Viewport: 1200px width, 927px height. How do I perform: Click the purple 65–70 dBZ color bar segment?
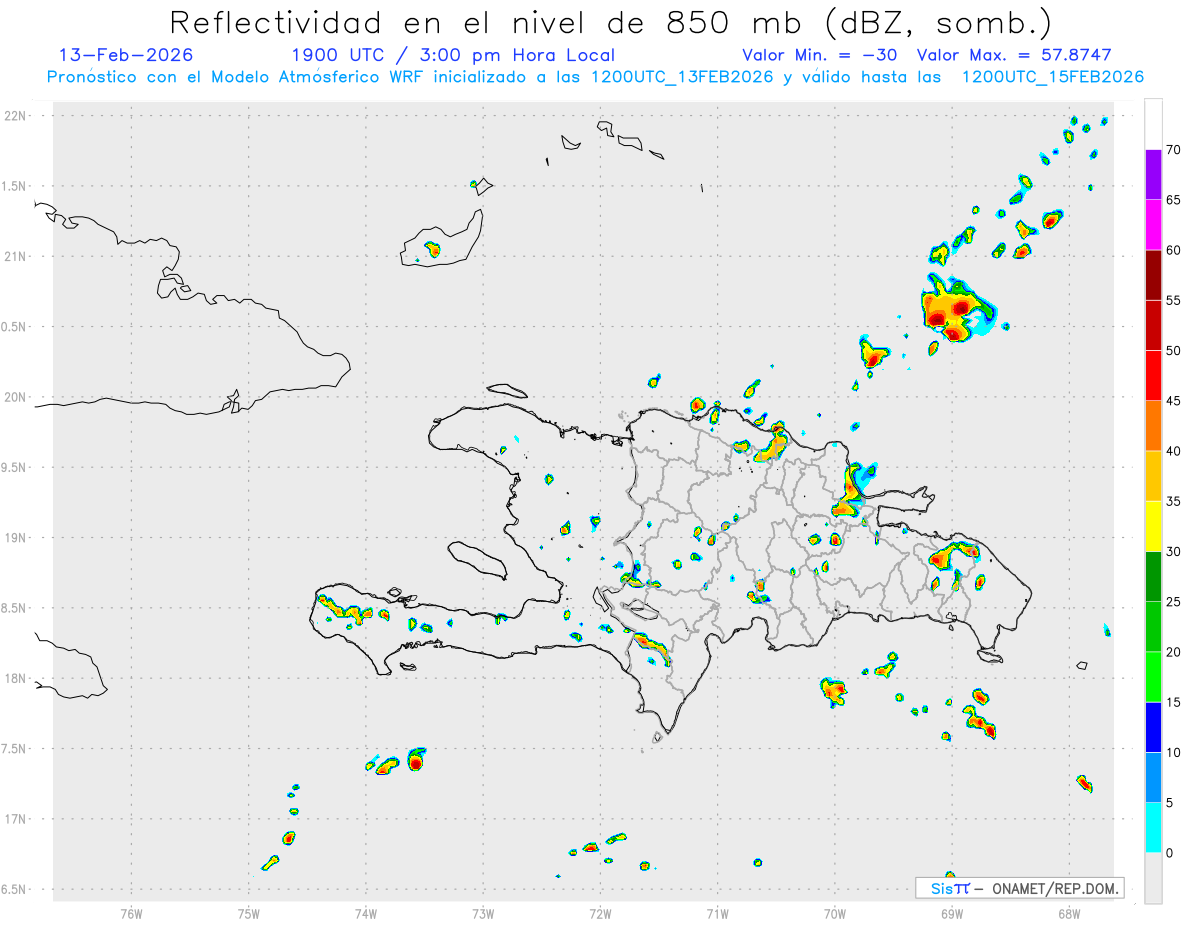[x=1153, y=174]
